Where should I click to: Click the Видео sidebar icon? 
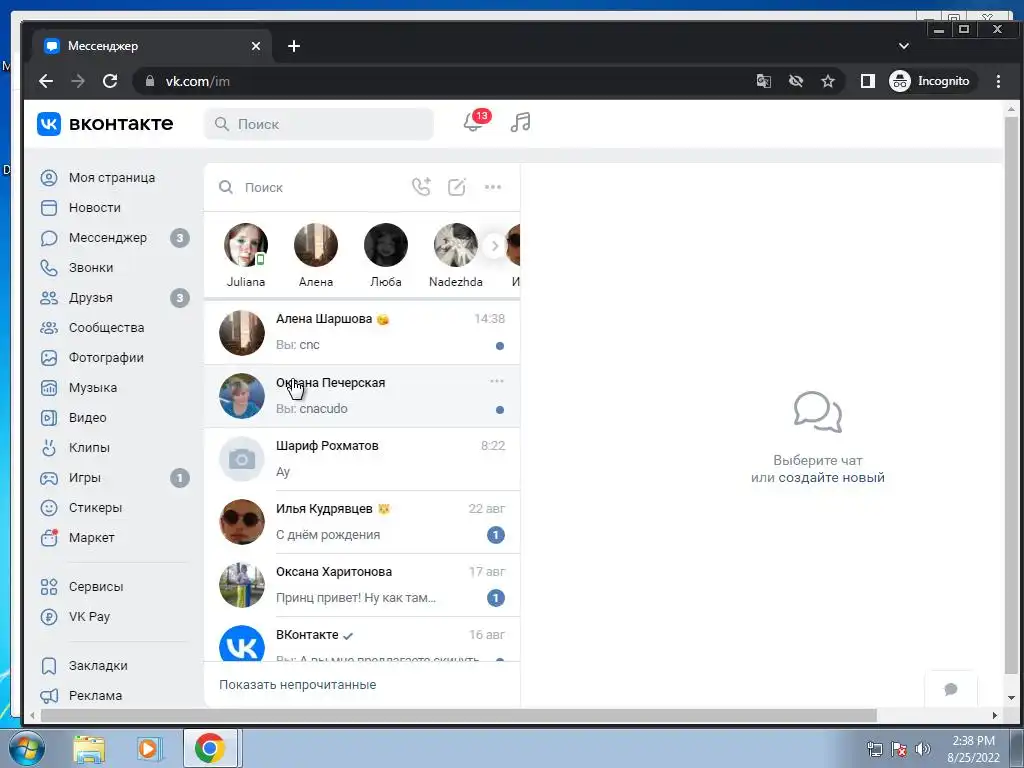(x=49, y=418)
